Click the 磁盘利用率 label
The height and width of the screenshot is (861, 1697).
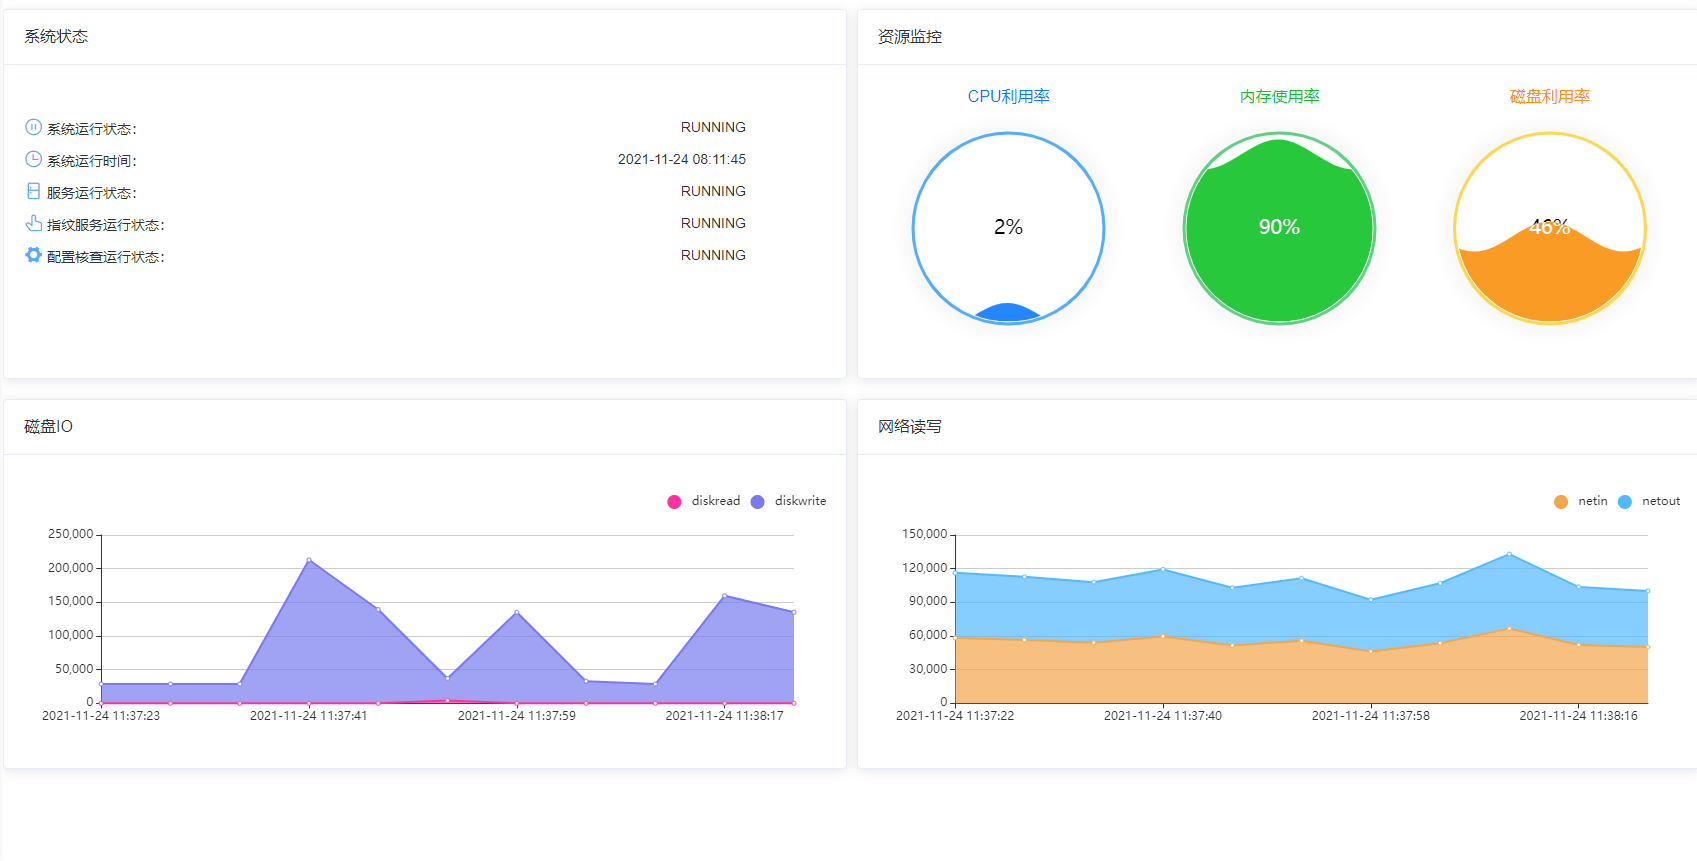coord(1549,97)
